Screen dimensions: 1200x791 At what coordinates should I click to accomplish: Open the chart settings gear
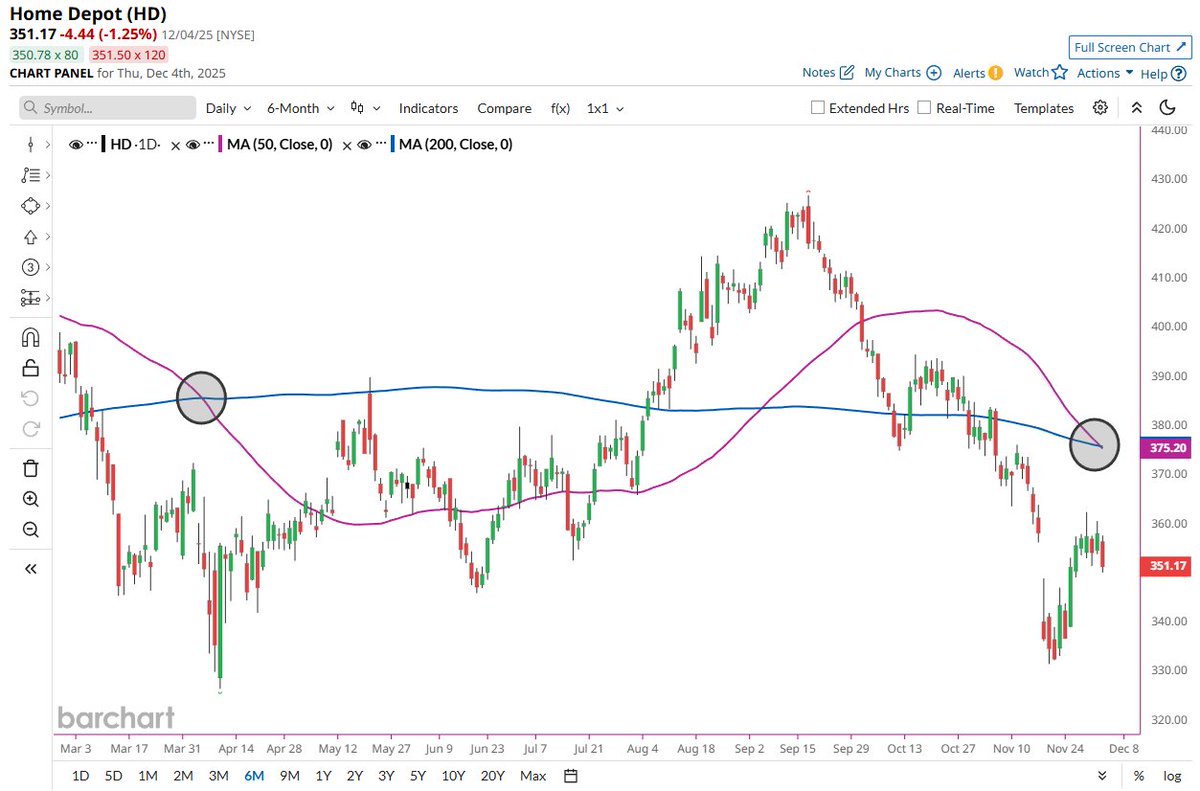tap(1101, 108)
